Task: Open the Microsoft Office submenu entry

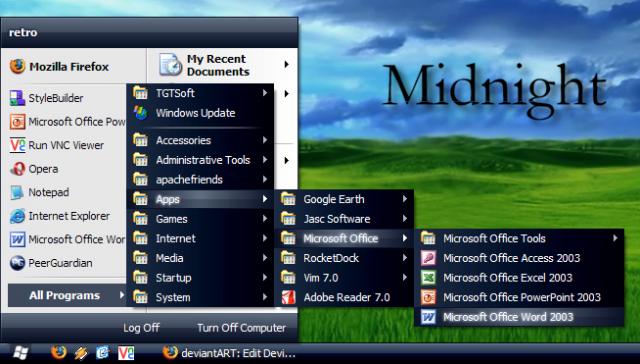Action: [x=344, y=238]
